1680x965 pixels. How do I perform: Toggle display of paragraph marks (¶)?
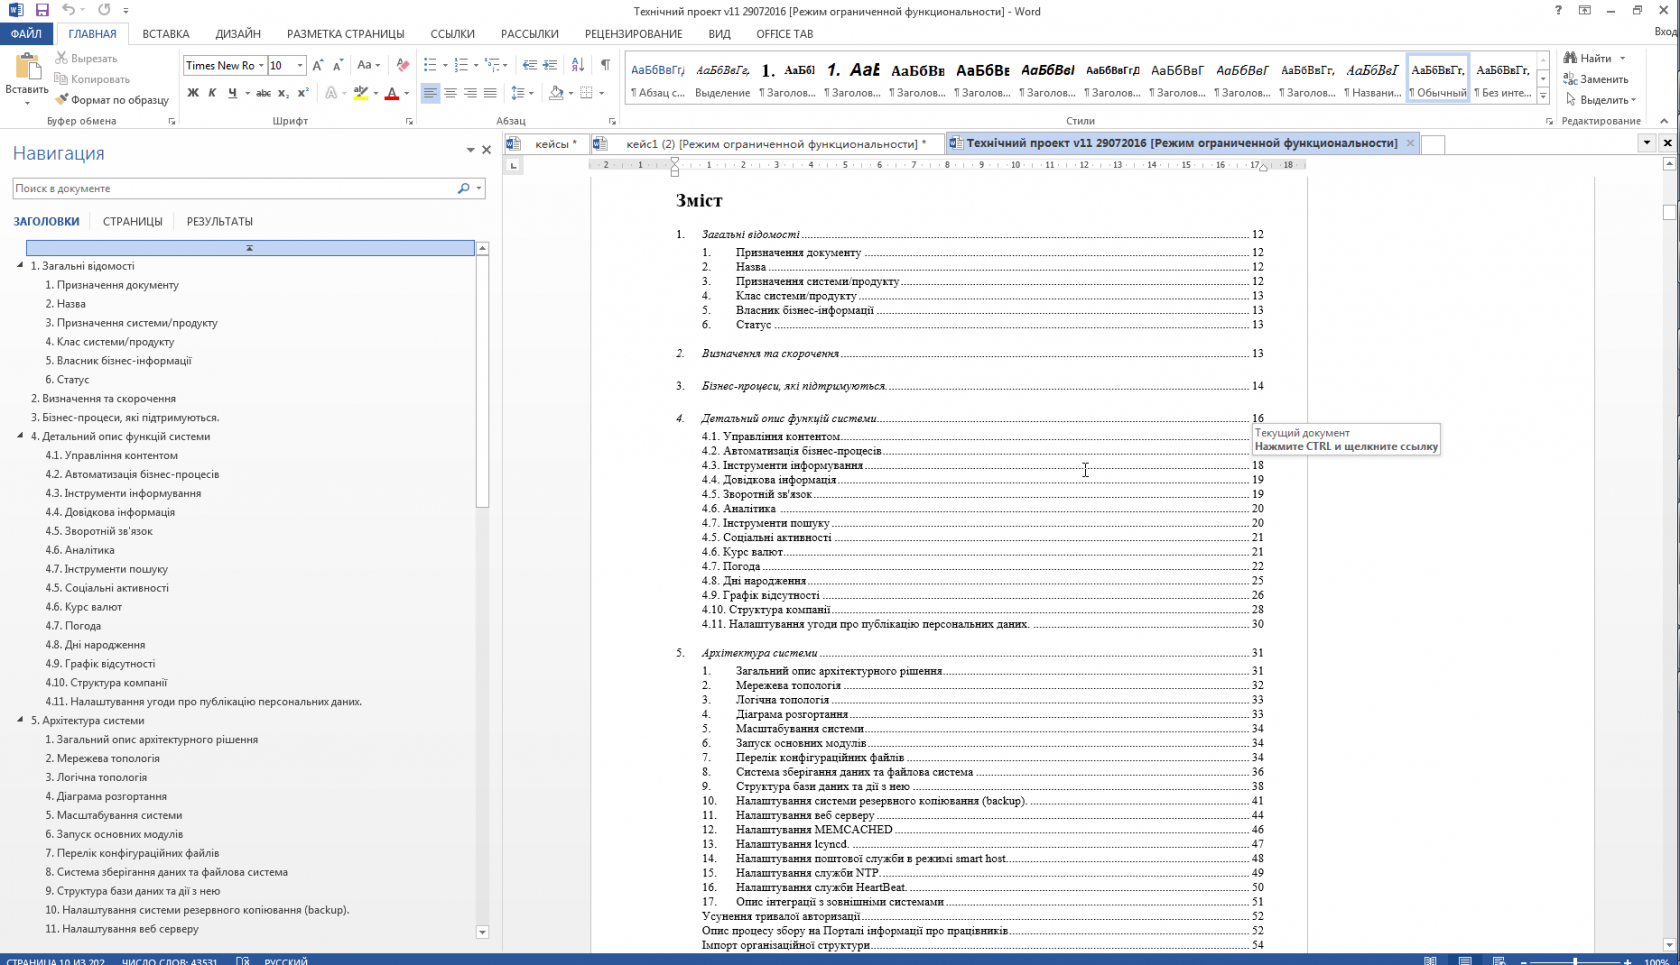[x=605, y=65]
